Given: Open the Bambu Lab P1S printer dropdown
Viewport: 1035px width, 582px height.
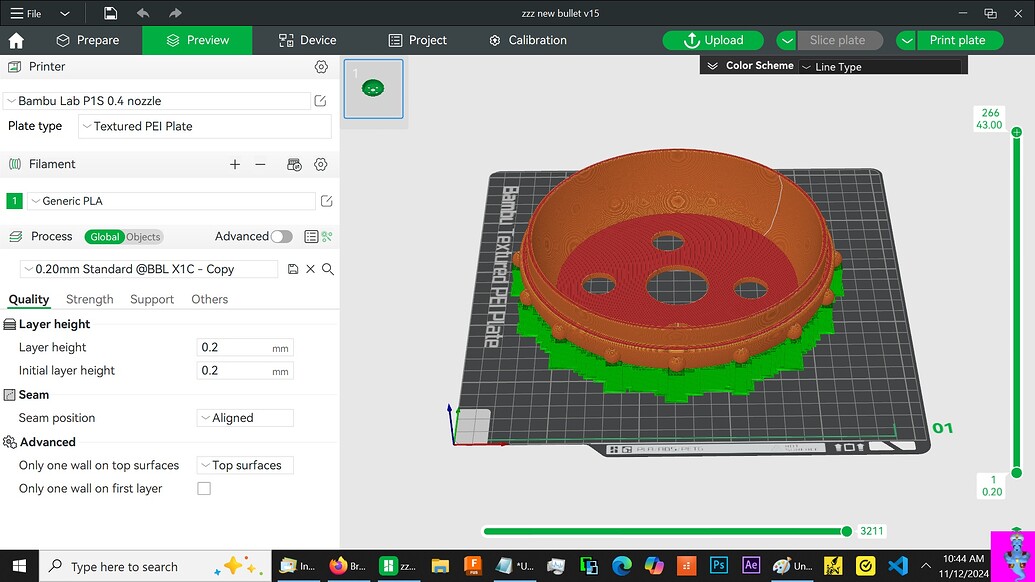Looking at the screenshot, I should [x=156, y=101].
